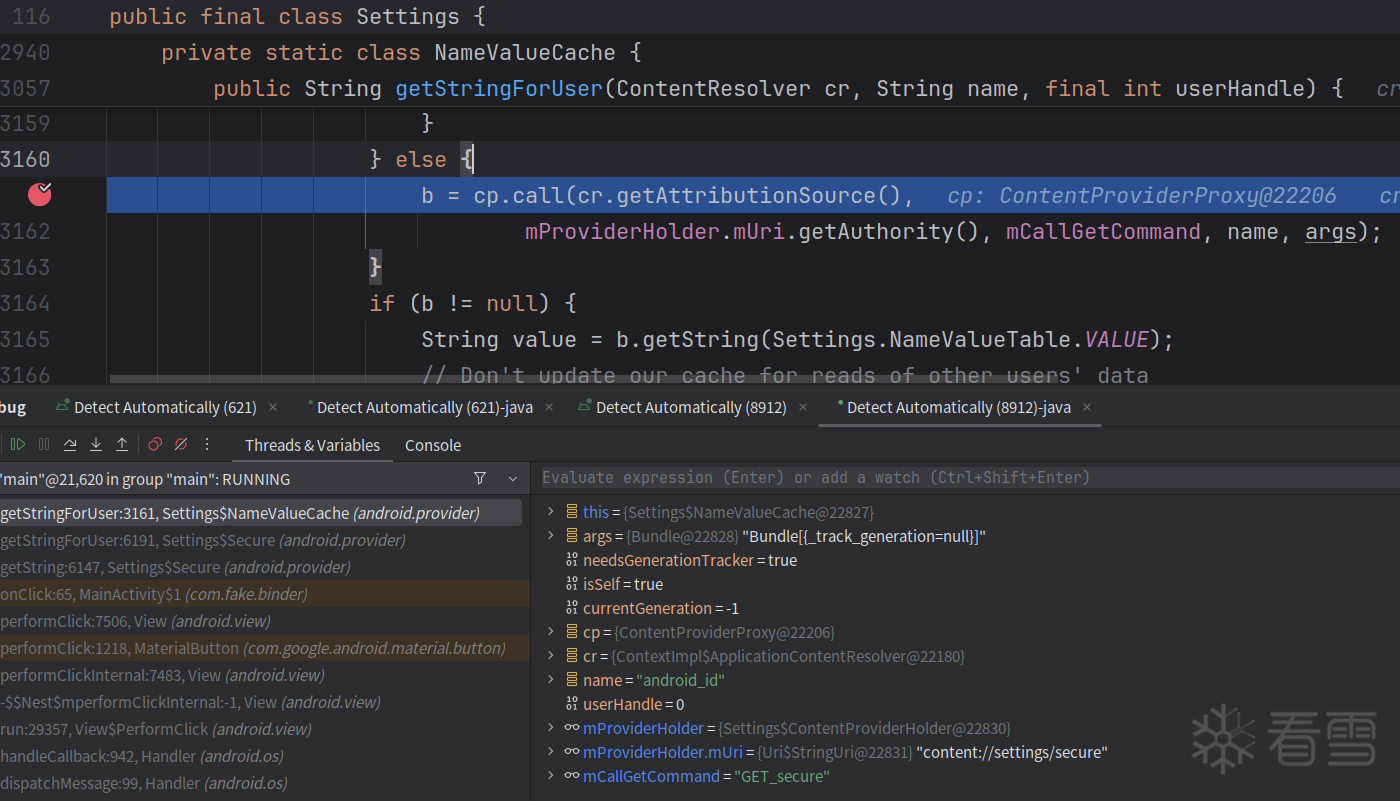Toggle the Mute Breakpoints icon
Screen dimensions: 1400x801
(x=181, y=445)
